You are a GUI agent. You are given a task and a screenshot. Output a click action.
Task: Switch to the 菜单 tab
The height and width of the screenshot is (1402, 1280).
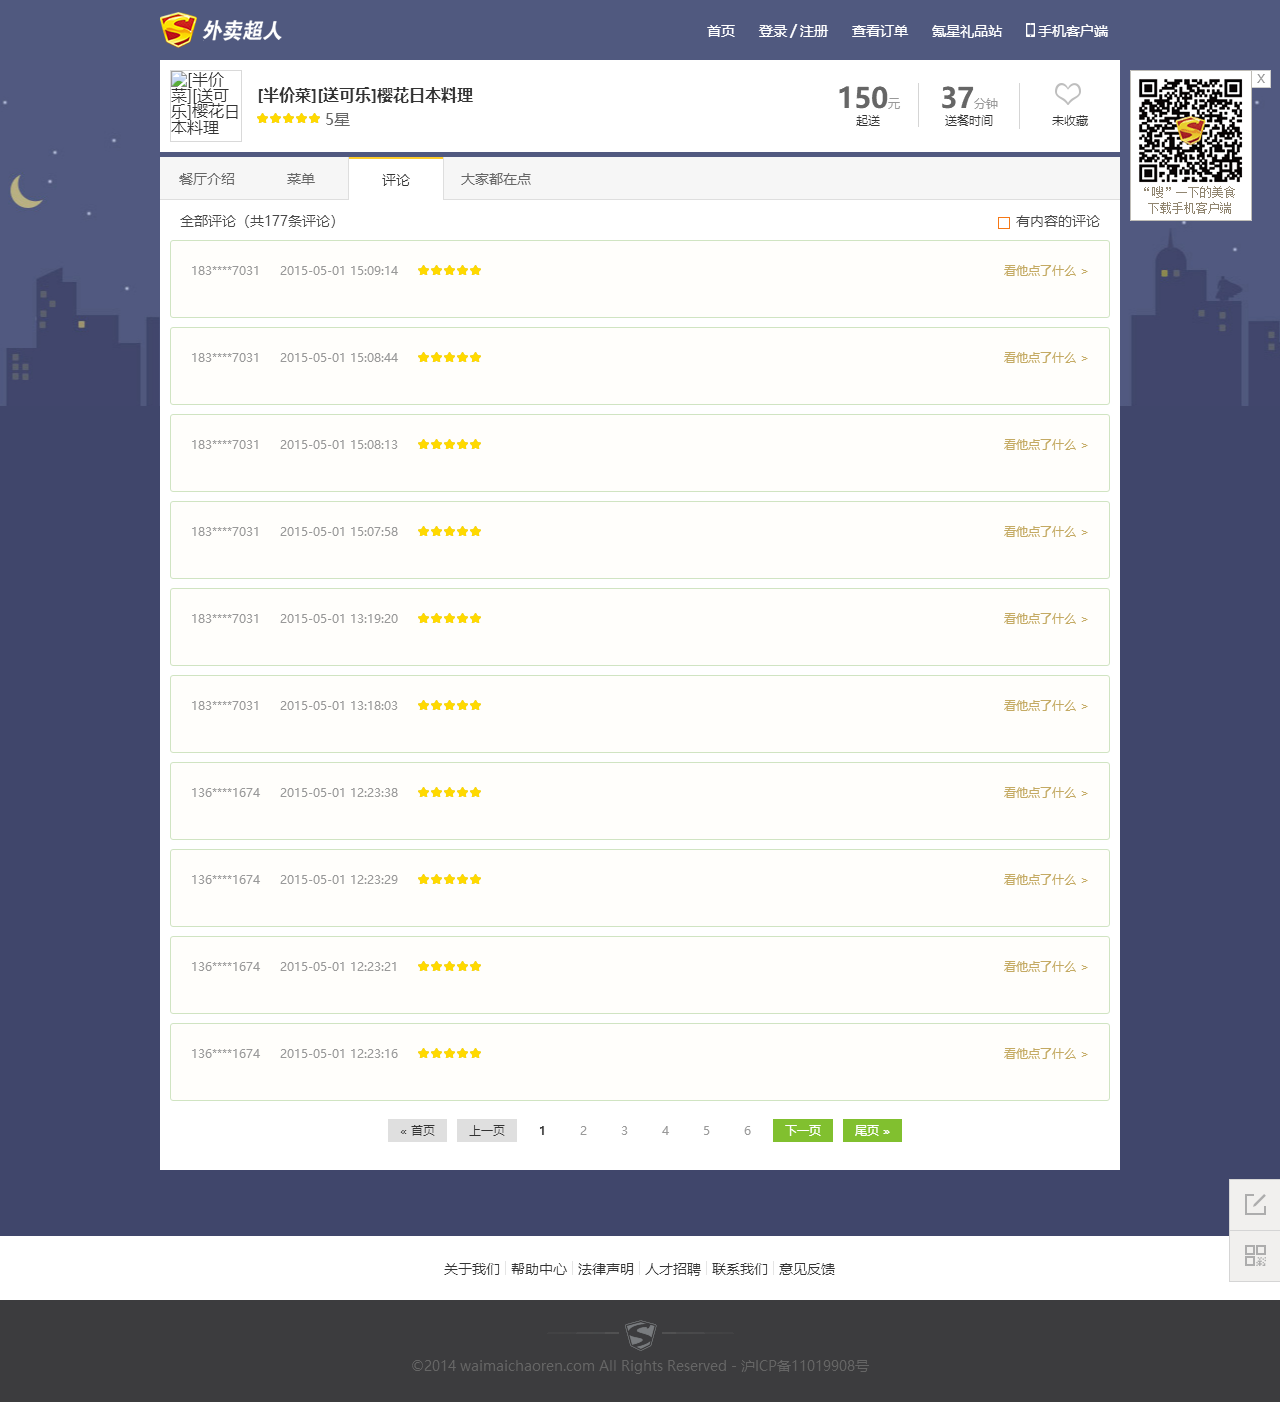[300, 179]
